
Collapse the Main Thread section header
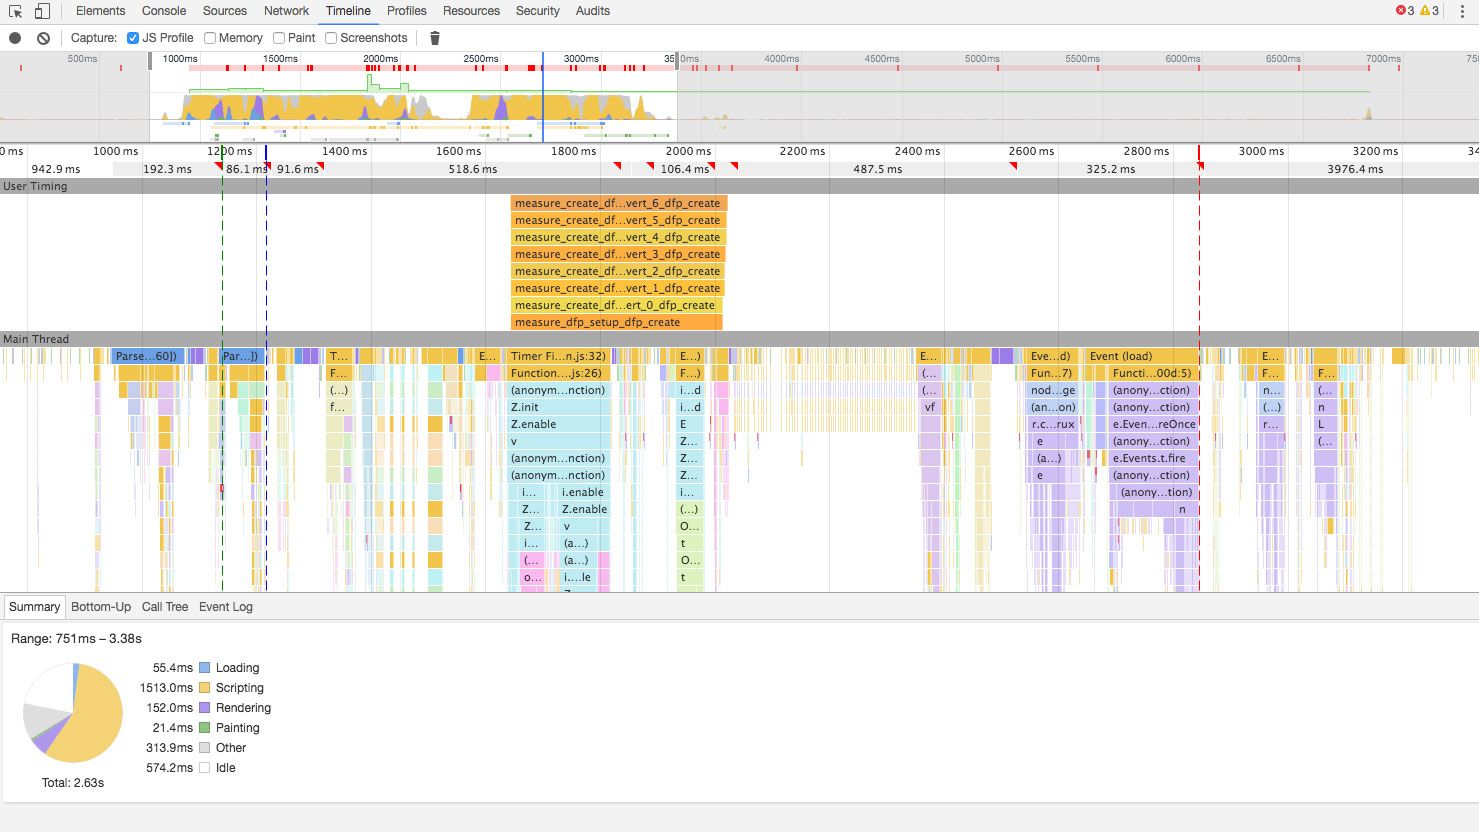pos(739,339)
